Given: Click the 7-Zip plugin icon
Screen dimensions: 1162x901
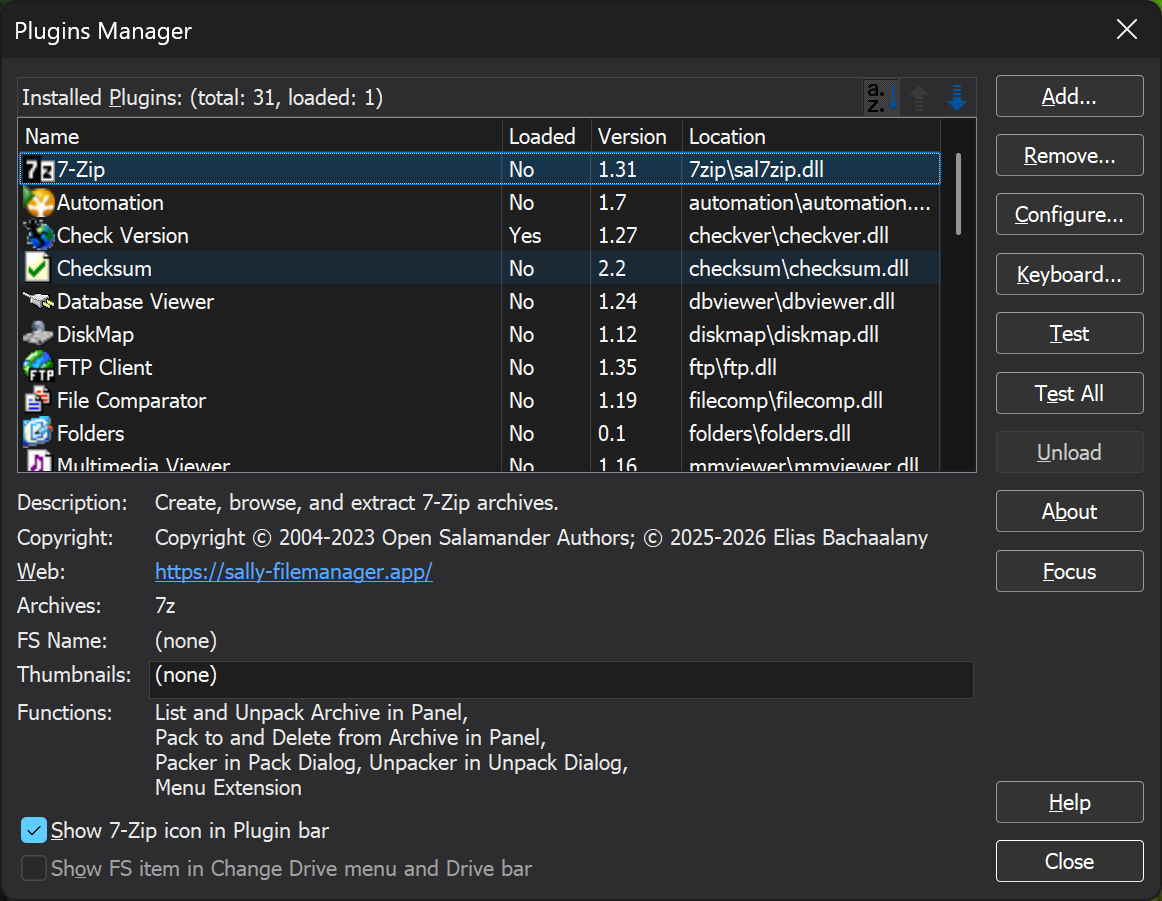Looking at the screenshot, I should click(39, 170).
